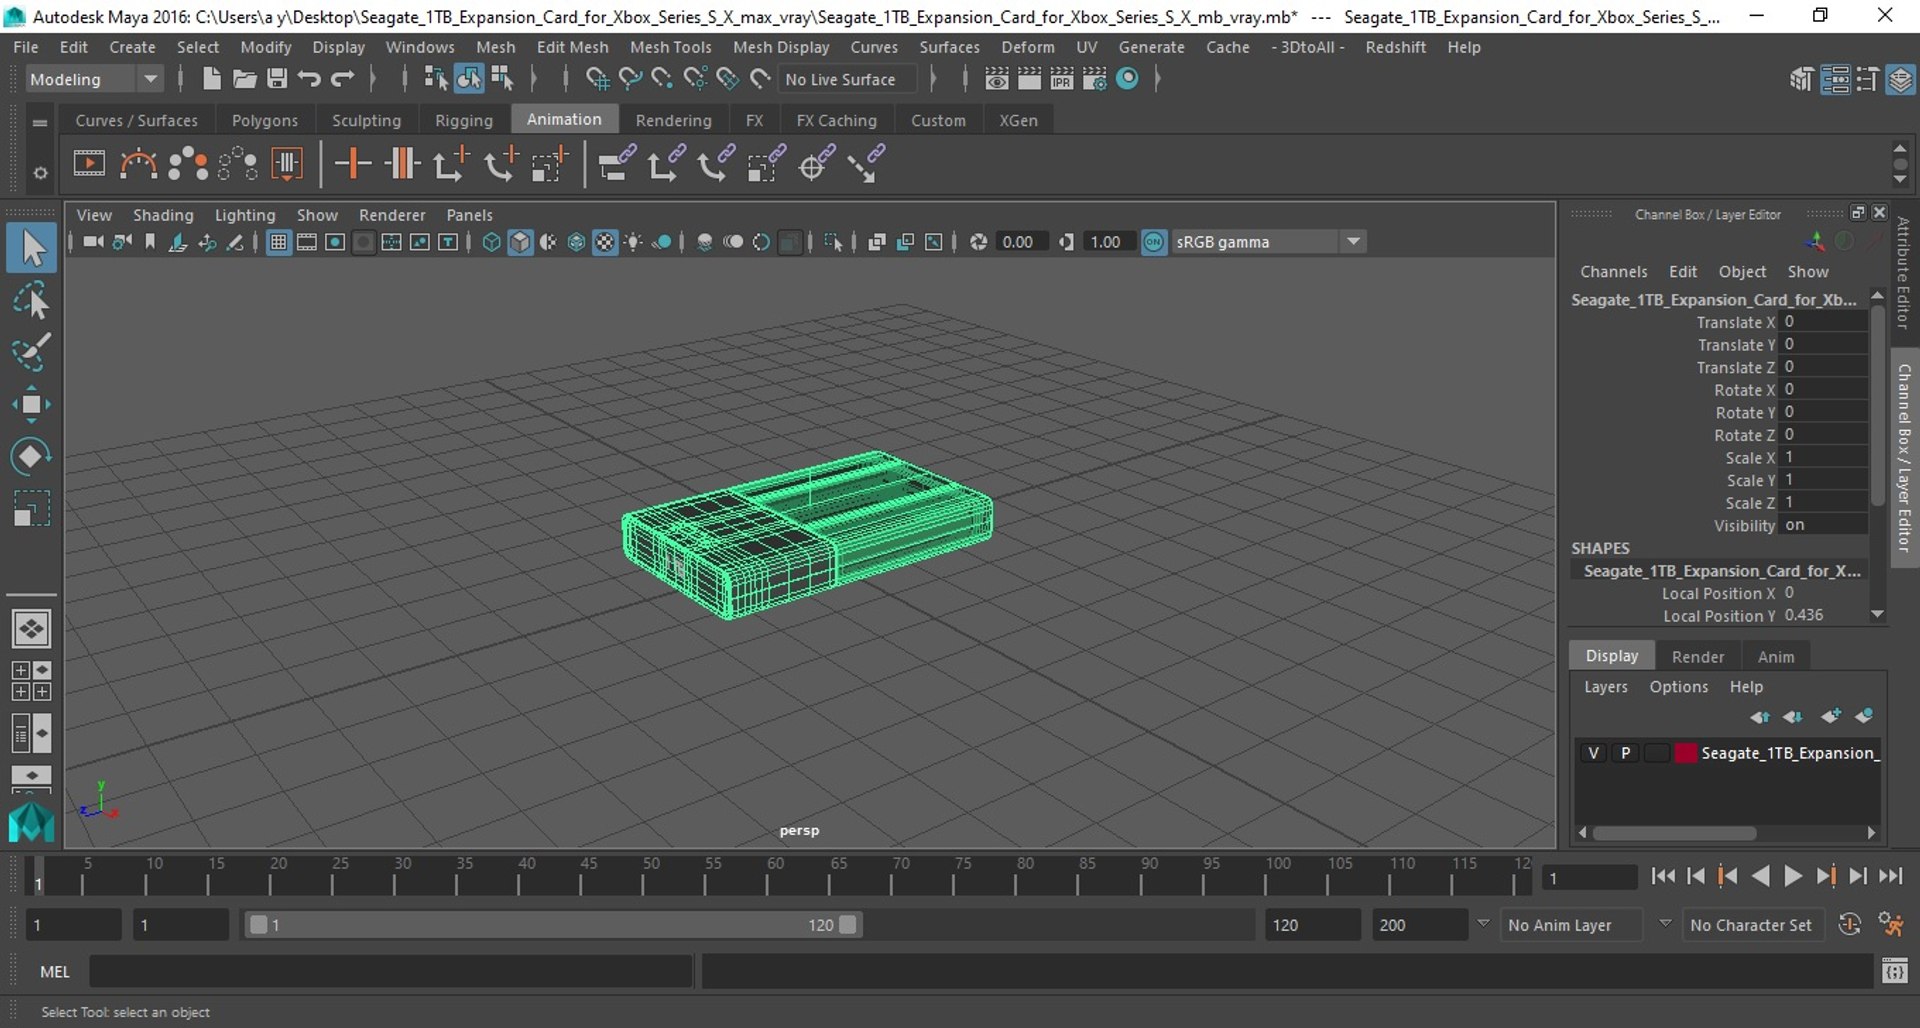This screenshot has height=1028, width=1920.
Task: Click Options menu in Layer Editor
Action: point(1678,687)
